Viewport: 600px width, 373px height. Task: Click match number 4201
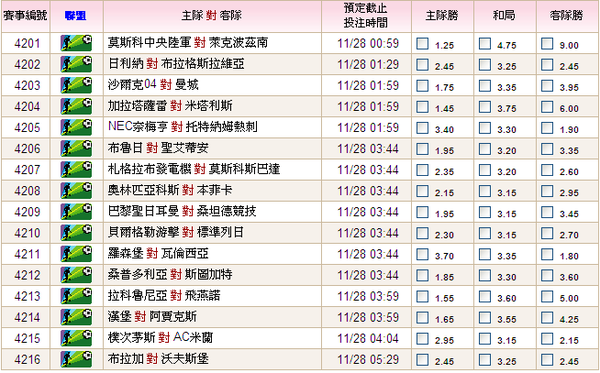[27, 44]
